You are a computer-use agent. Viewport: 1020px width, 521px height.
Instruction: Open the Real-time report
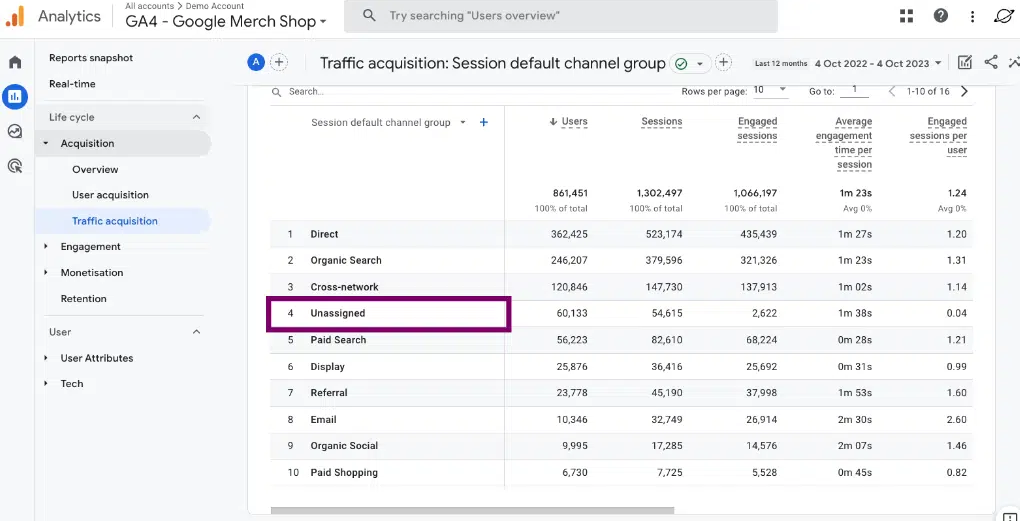tap(72, 84)
